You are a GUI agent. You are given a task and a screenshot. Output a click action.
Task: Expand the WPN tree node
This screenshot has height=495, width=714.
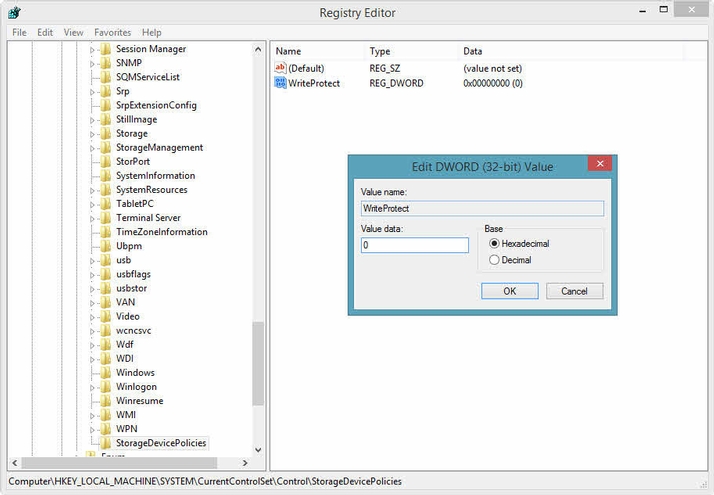click(92, 430)
